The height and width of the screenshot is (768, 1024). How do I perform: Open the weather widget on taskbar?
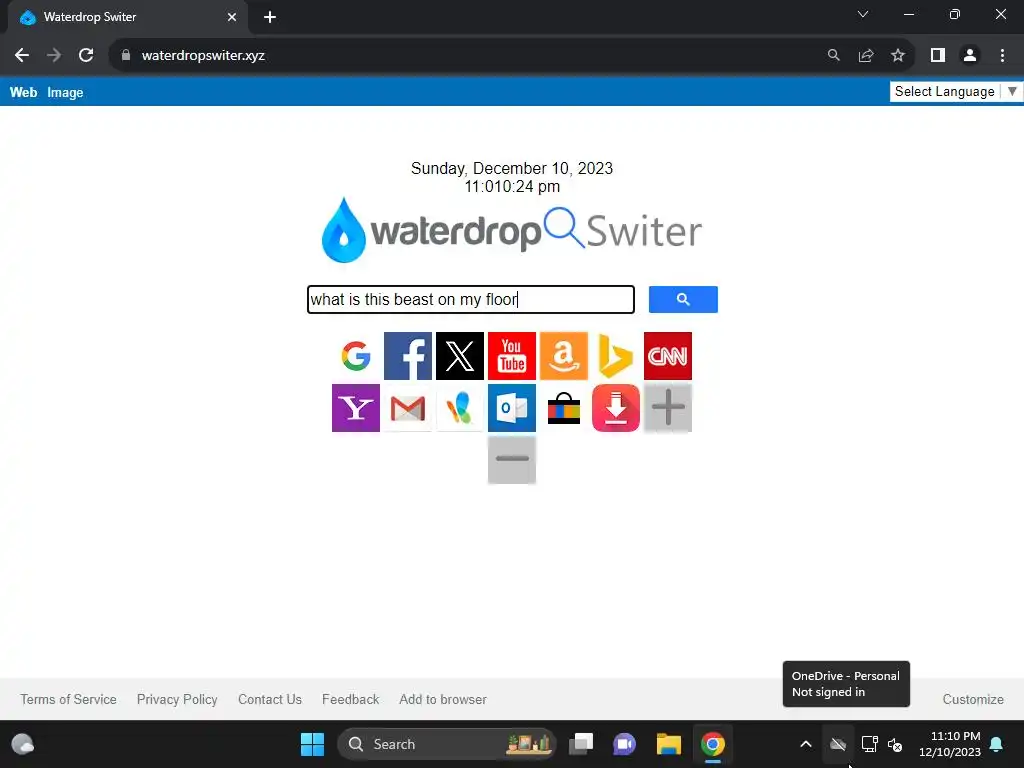tap(23, 744)
